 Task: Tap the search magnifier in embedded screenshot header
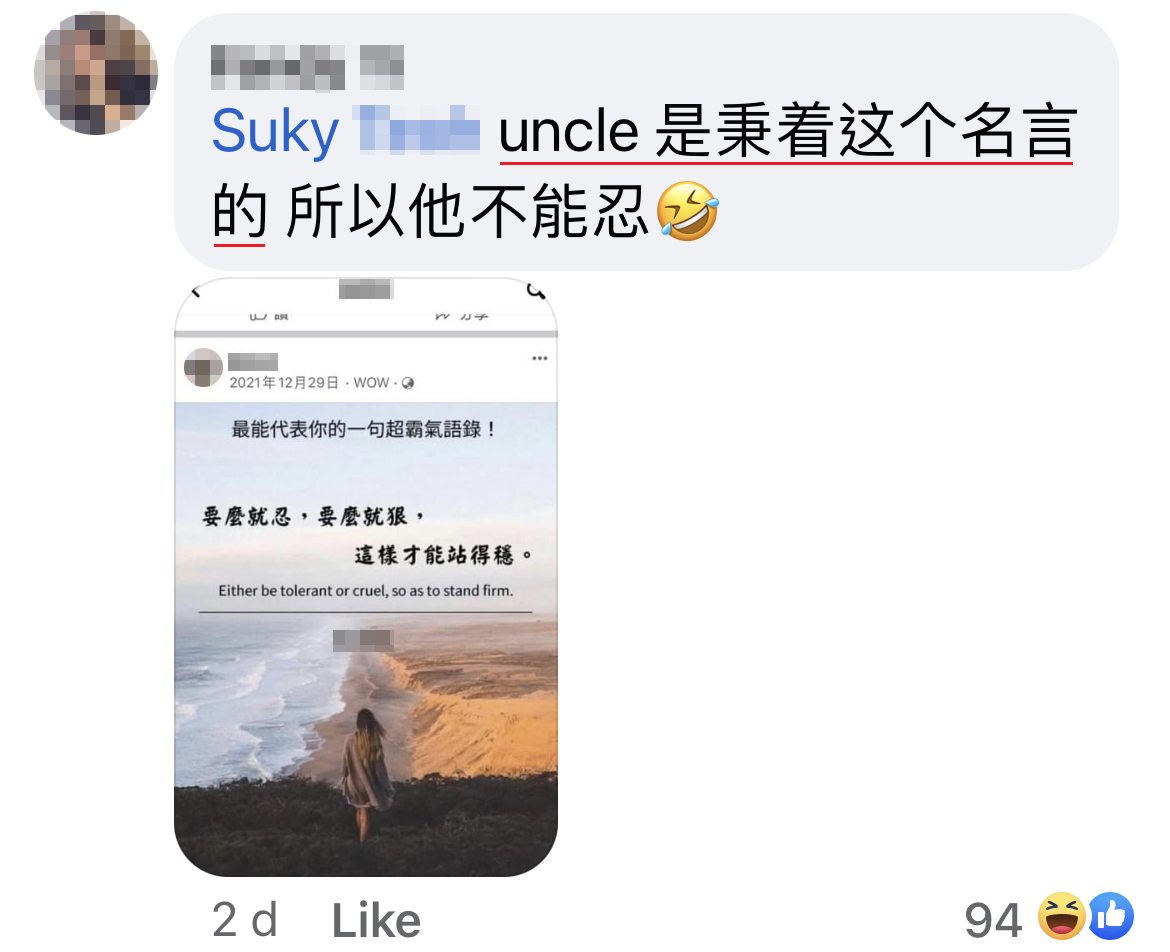click(x=535, y=290)
